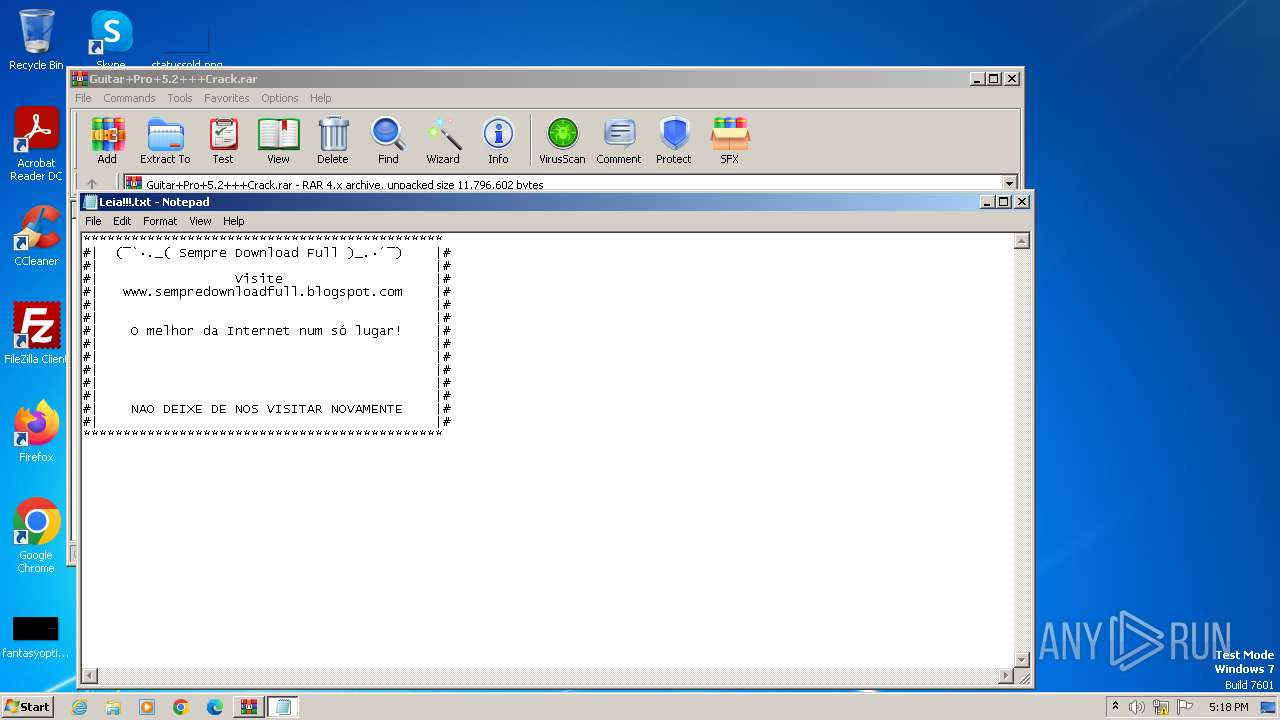1280x720 pixels.
Task: Open Notepad File menu
Action: tap(93, 221)
